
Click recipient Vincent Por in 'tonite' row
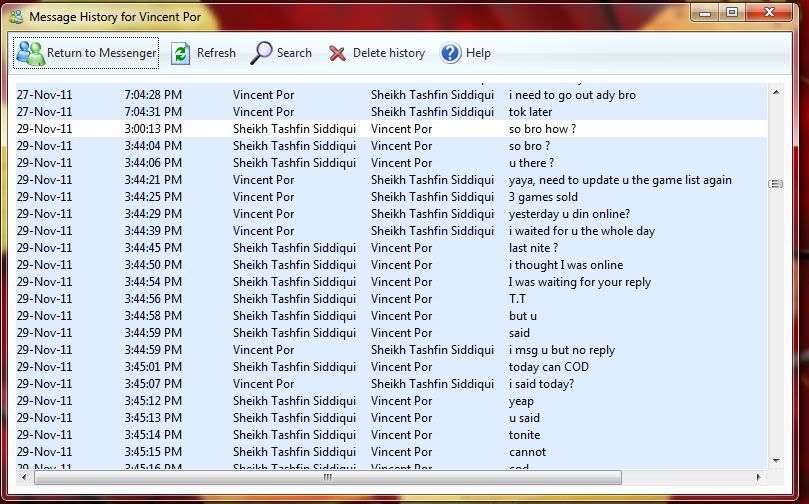[401, 435]
